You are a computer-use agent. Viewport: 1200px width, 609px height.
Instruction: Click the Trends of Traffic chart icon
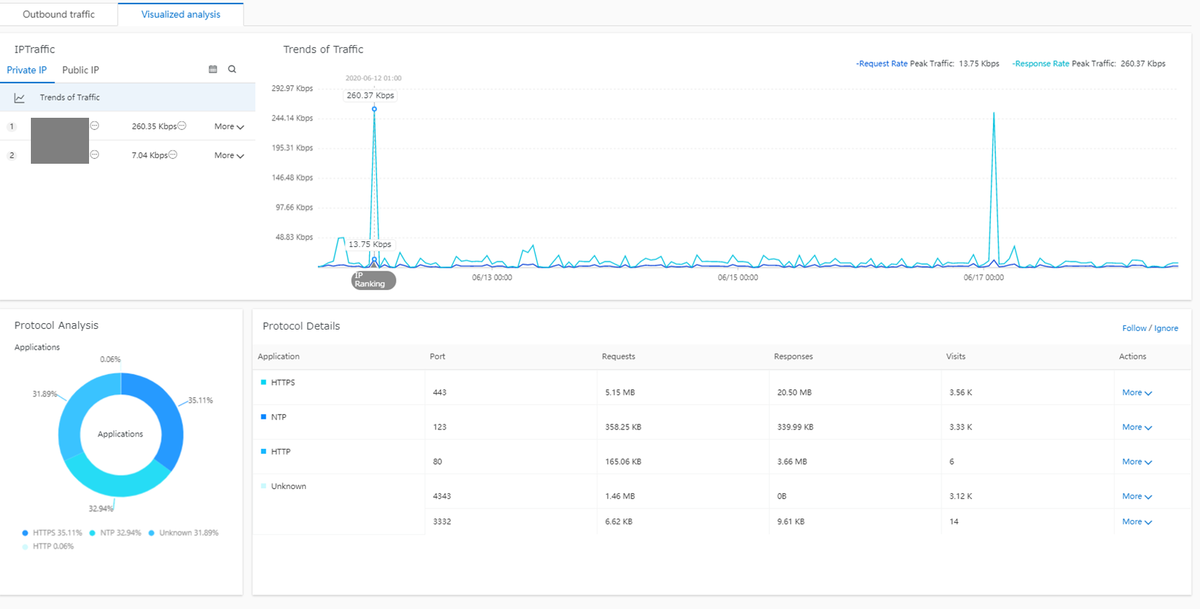[x=19, y=98]
